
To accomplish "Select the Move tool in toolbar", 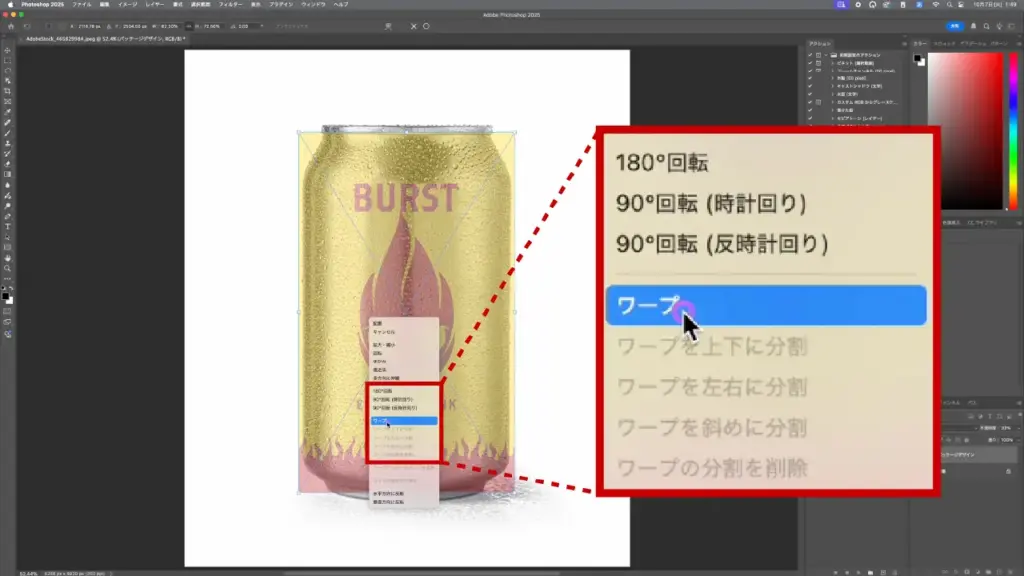I will point(7,50).
